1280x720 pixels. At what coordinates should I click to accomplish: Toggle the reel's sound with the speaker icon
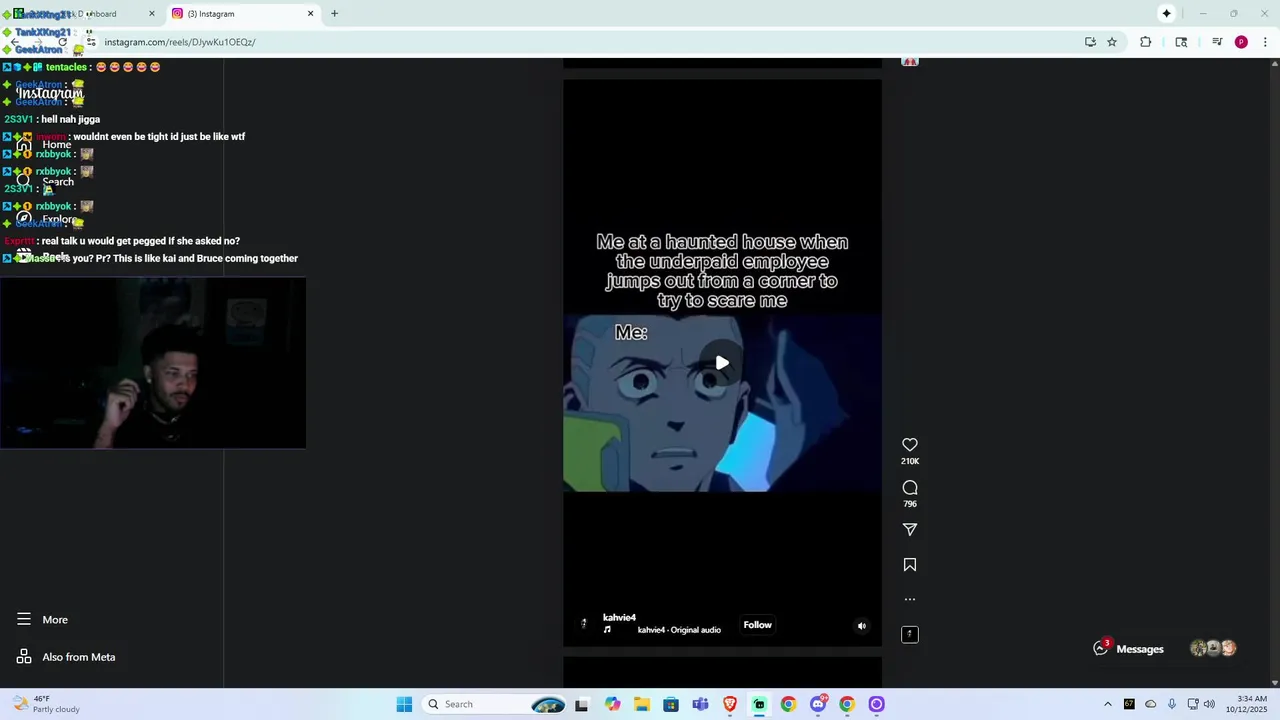coord(862,626)
